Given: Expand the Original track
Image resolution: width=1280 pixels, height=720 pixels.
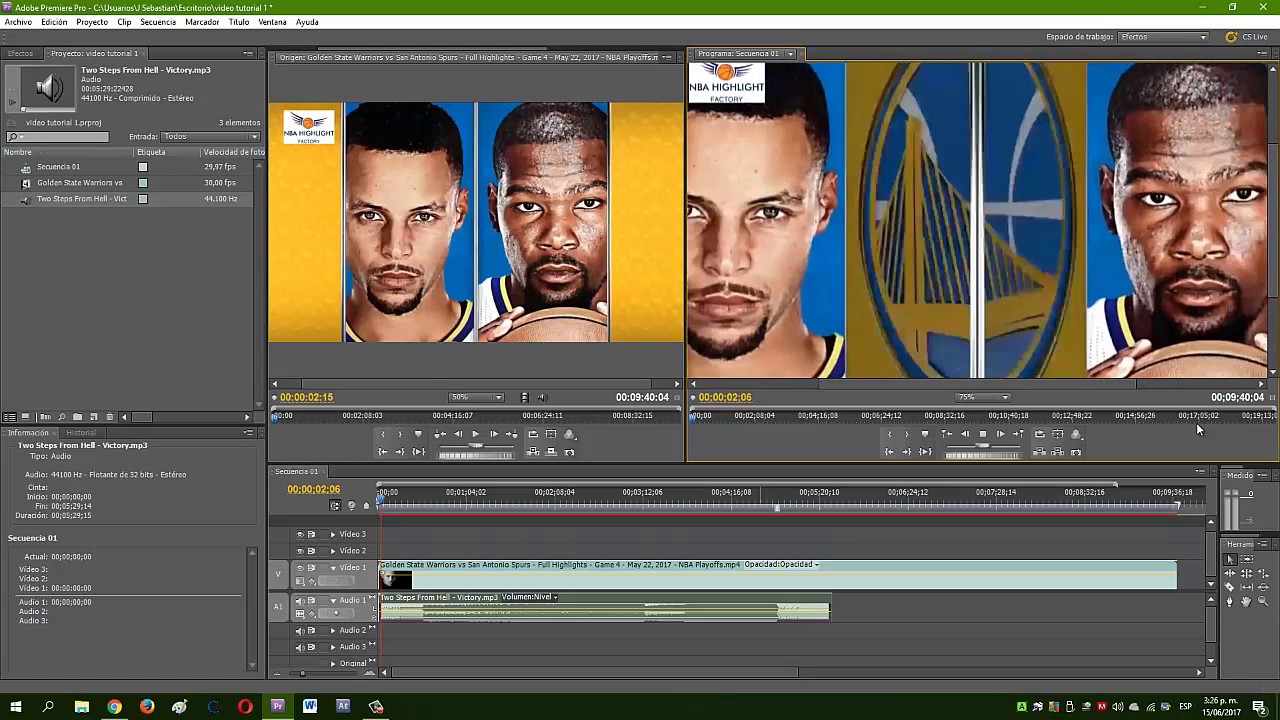Looking at the screenshot, I should 333,663.
